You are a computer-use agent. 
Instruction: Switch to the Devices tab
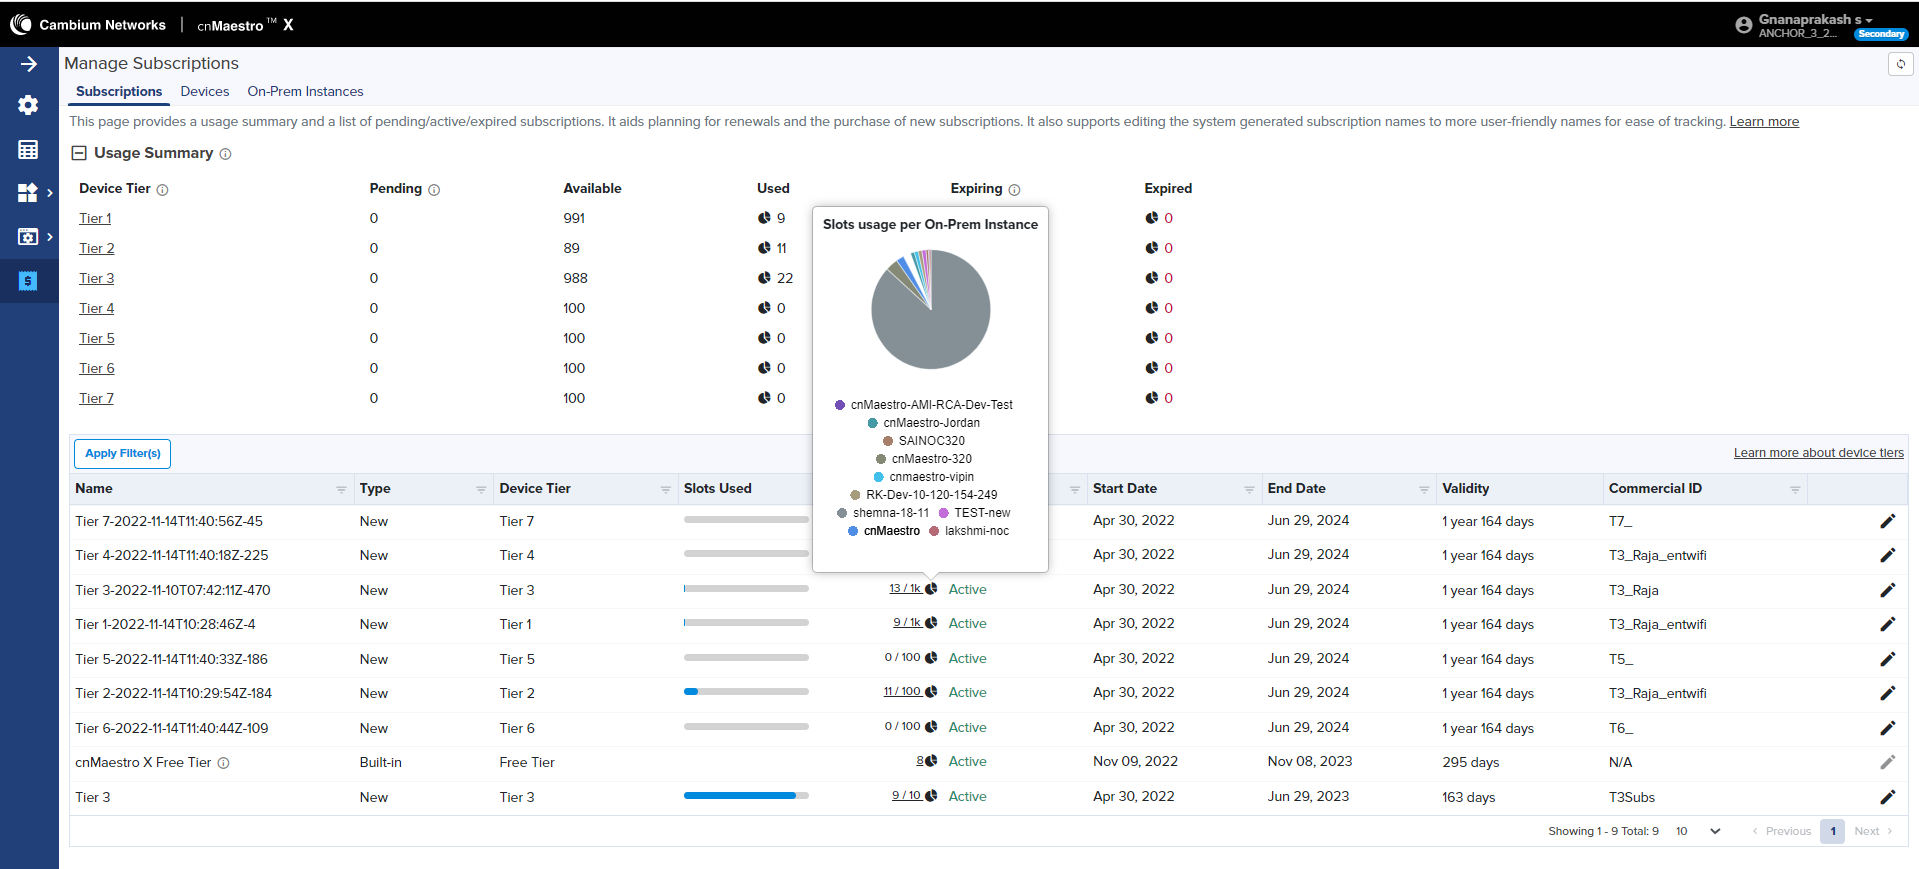(x=205, y=91)
